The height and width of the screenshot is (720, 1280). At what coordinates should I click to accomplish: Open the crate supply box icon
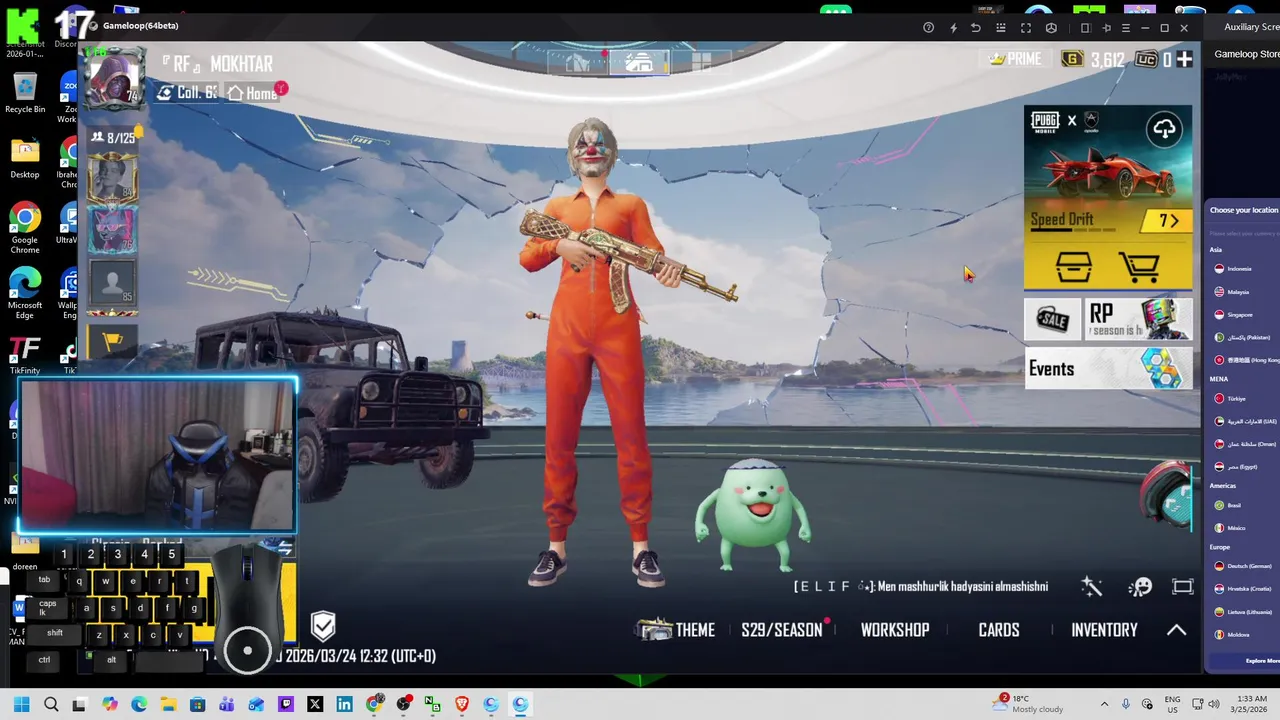coord(1074,267)
